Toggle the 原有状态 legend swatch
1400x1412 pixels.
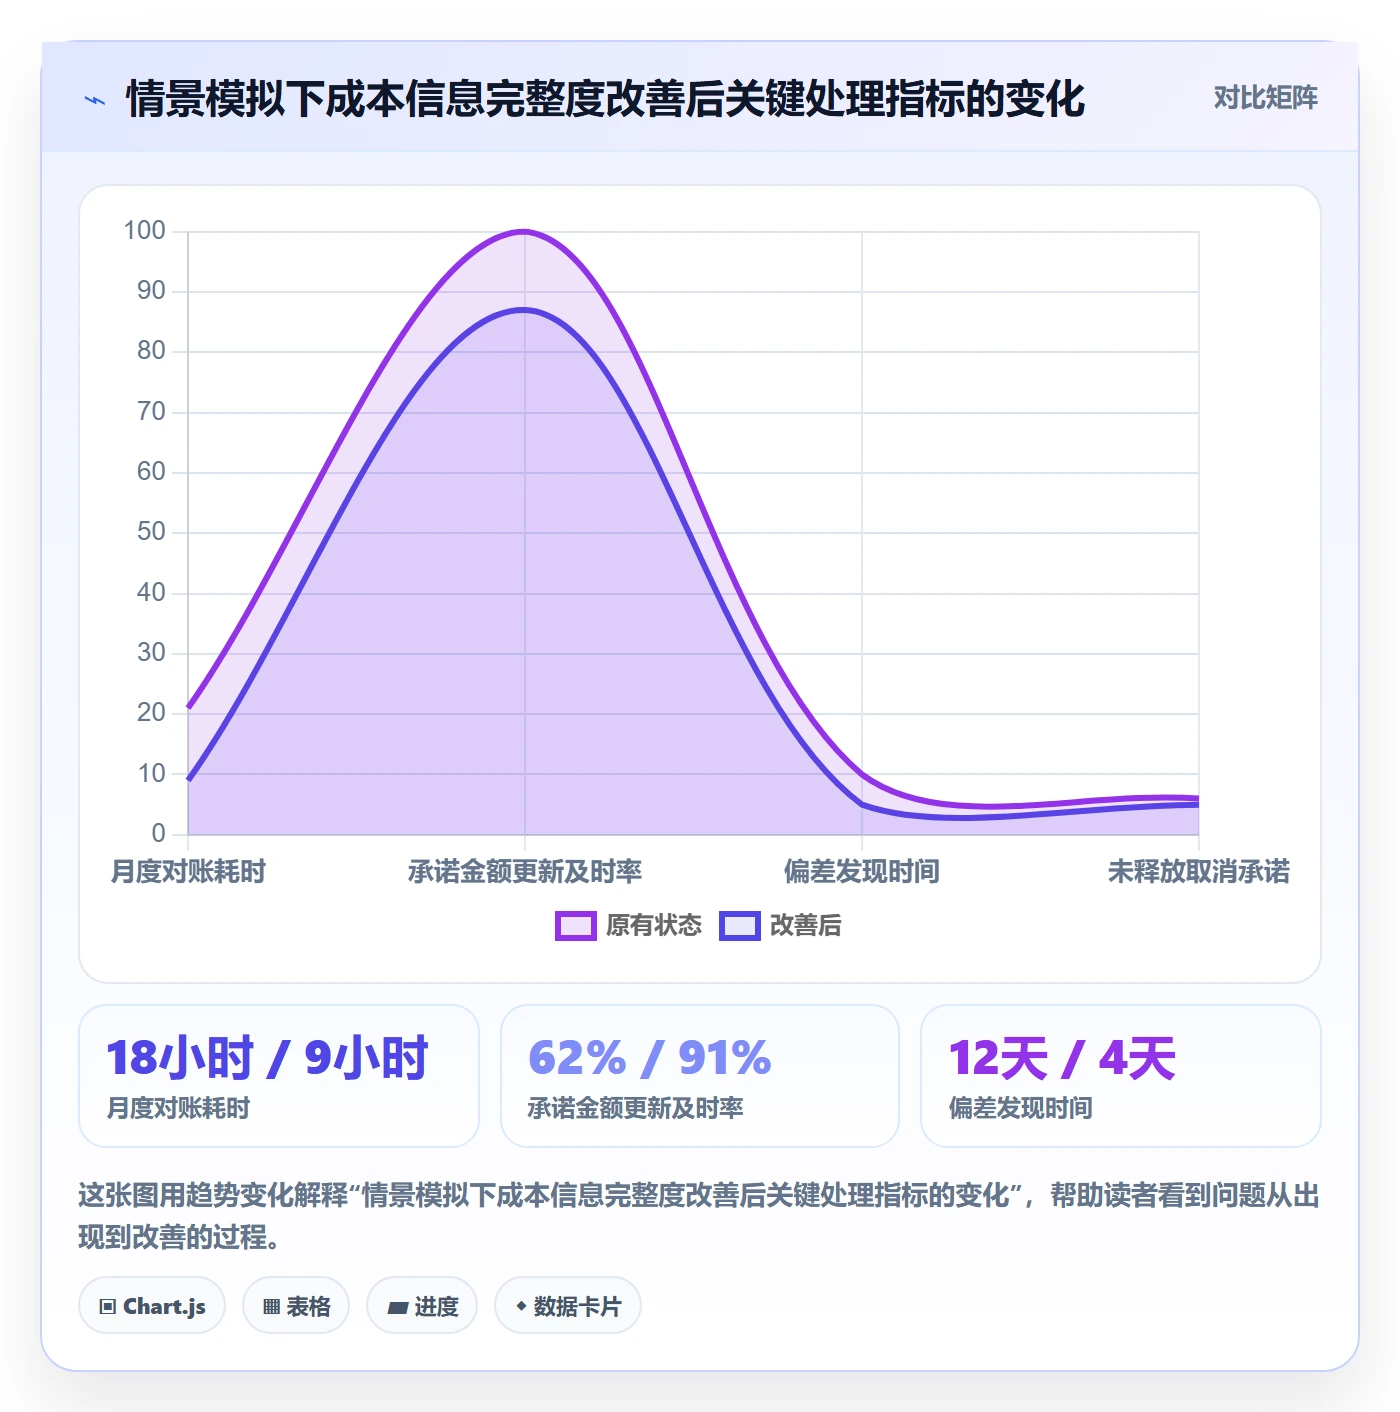click(x=575, y=926)
